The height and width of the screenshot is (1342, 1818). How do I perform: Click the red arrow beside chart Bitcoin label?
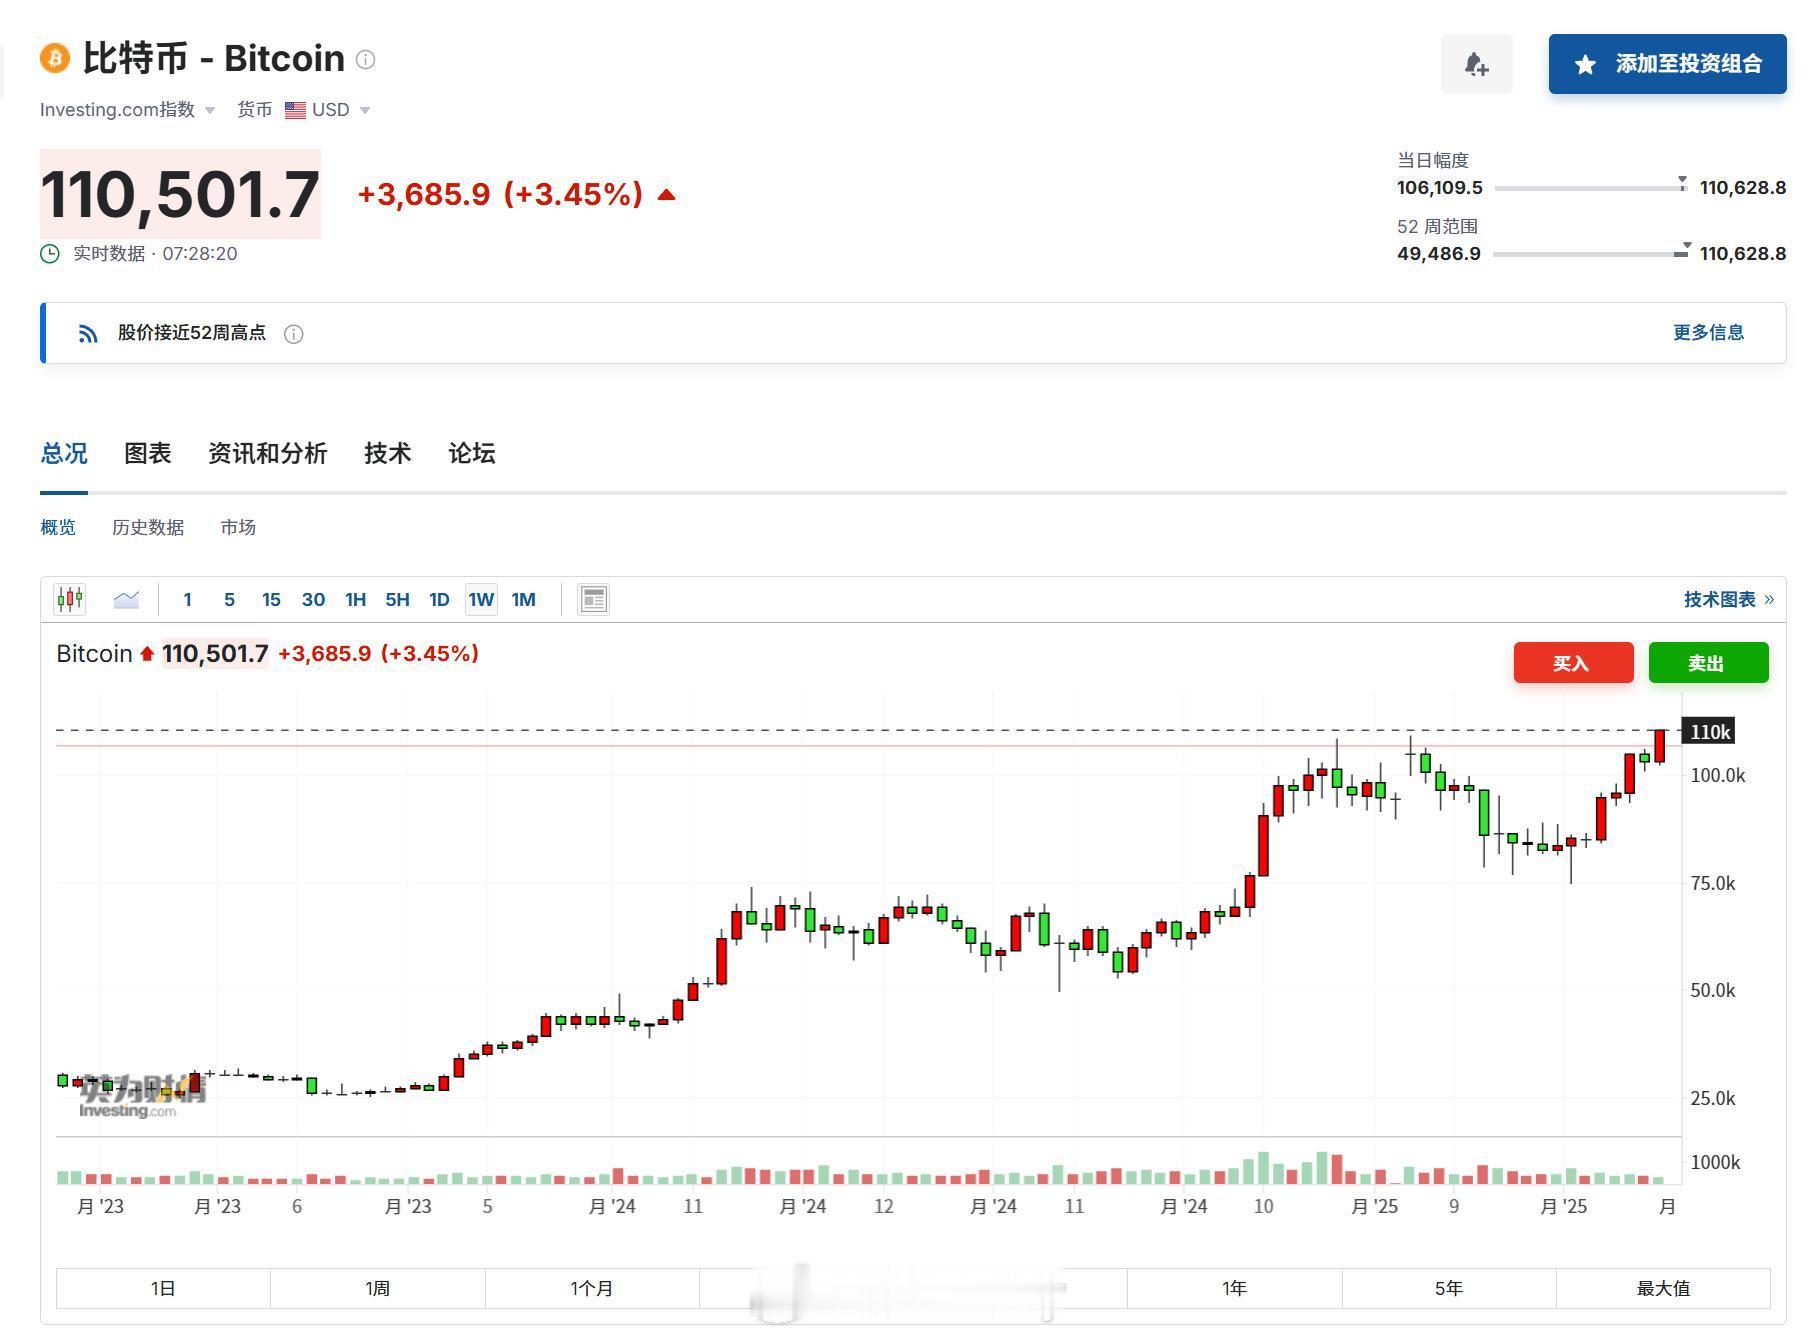(x=147, y=654)
